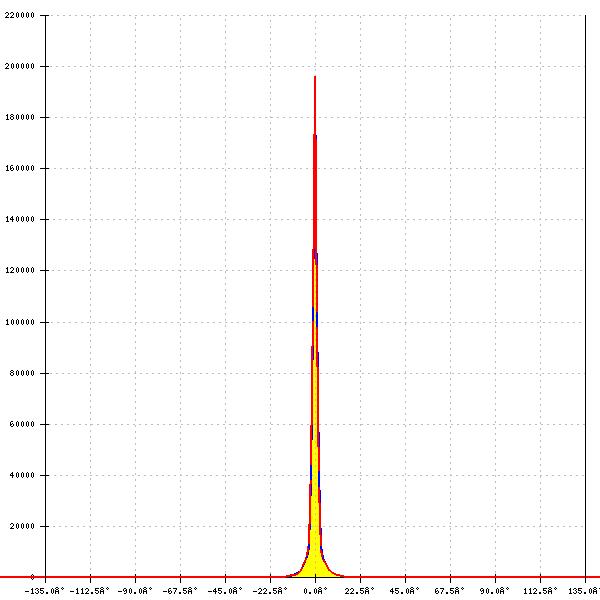Screen dimensions: 600x600
Task: Select the 80000 y-axis label
Action: point(22,373)
